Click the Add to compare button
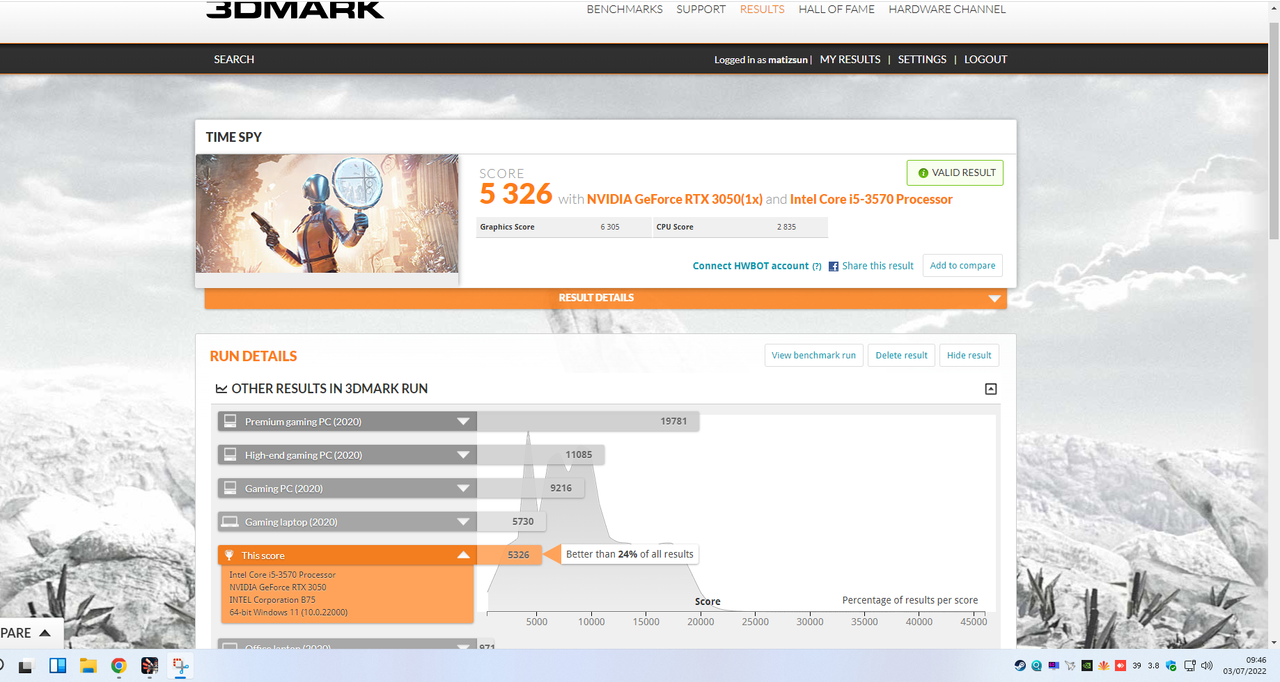Image resolution: width=1280 pixels, height=682 pixels. pos(963,266)
